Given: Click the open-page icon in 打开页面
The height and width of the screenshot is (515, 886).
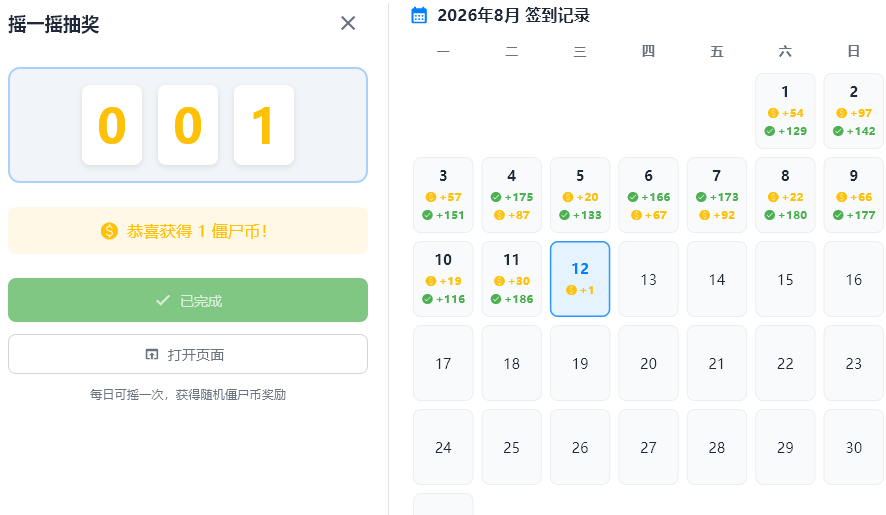Looking at the screenshot, I should point(151,354).
